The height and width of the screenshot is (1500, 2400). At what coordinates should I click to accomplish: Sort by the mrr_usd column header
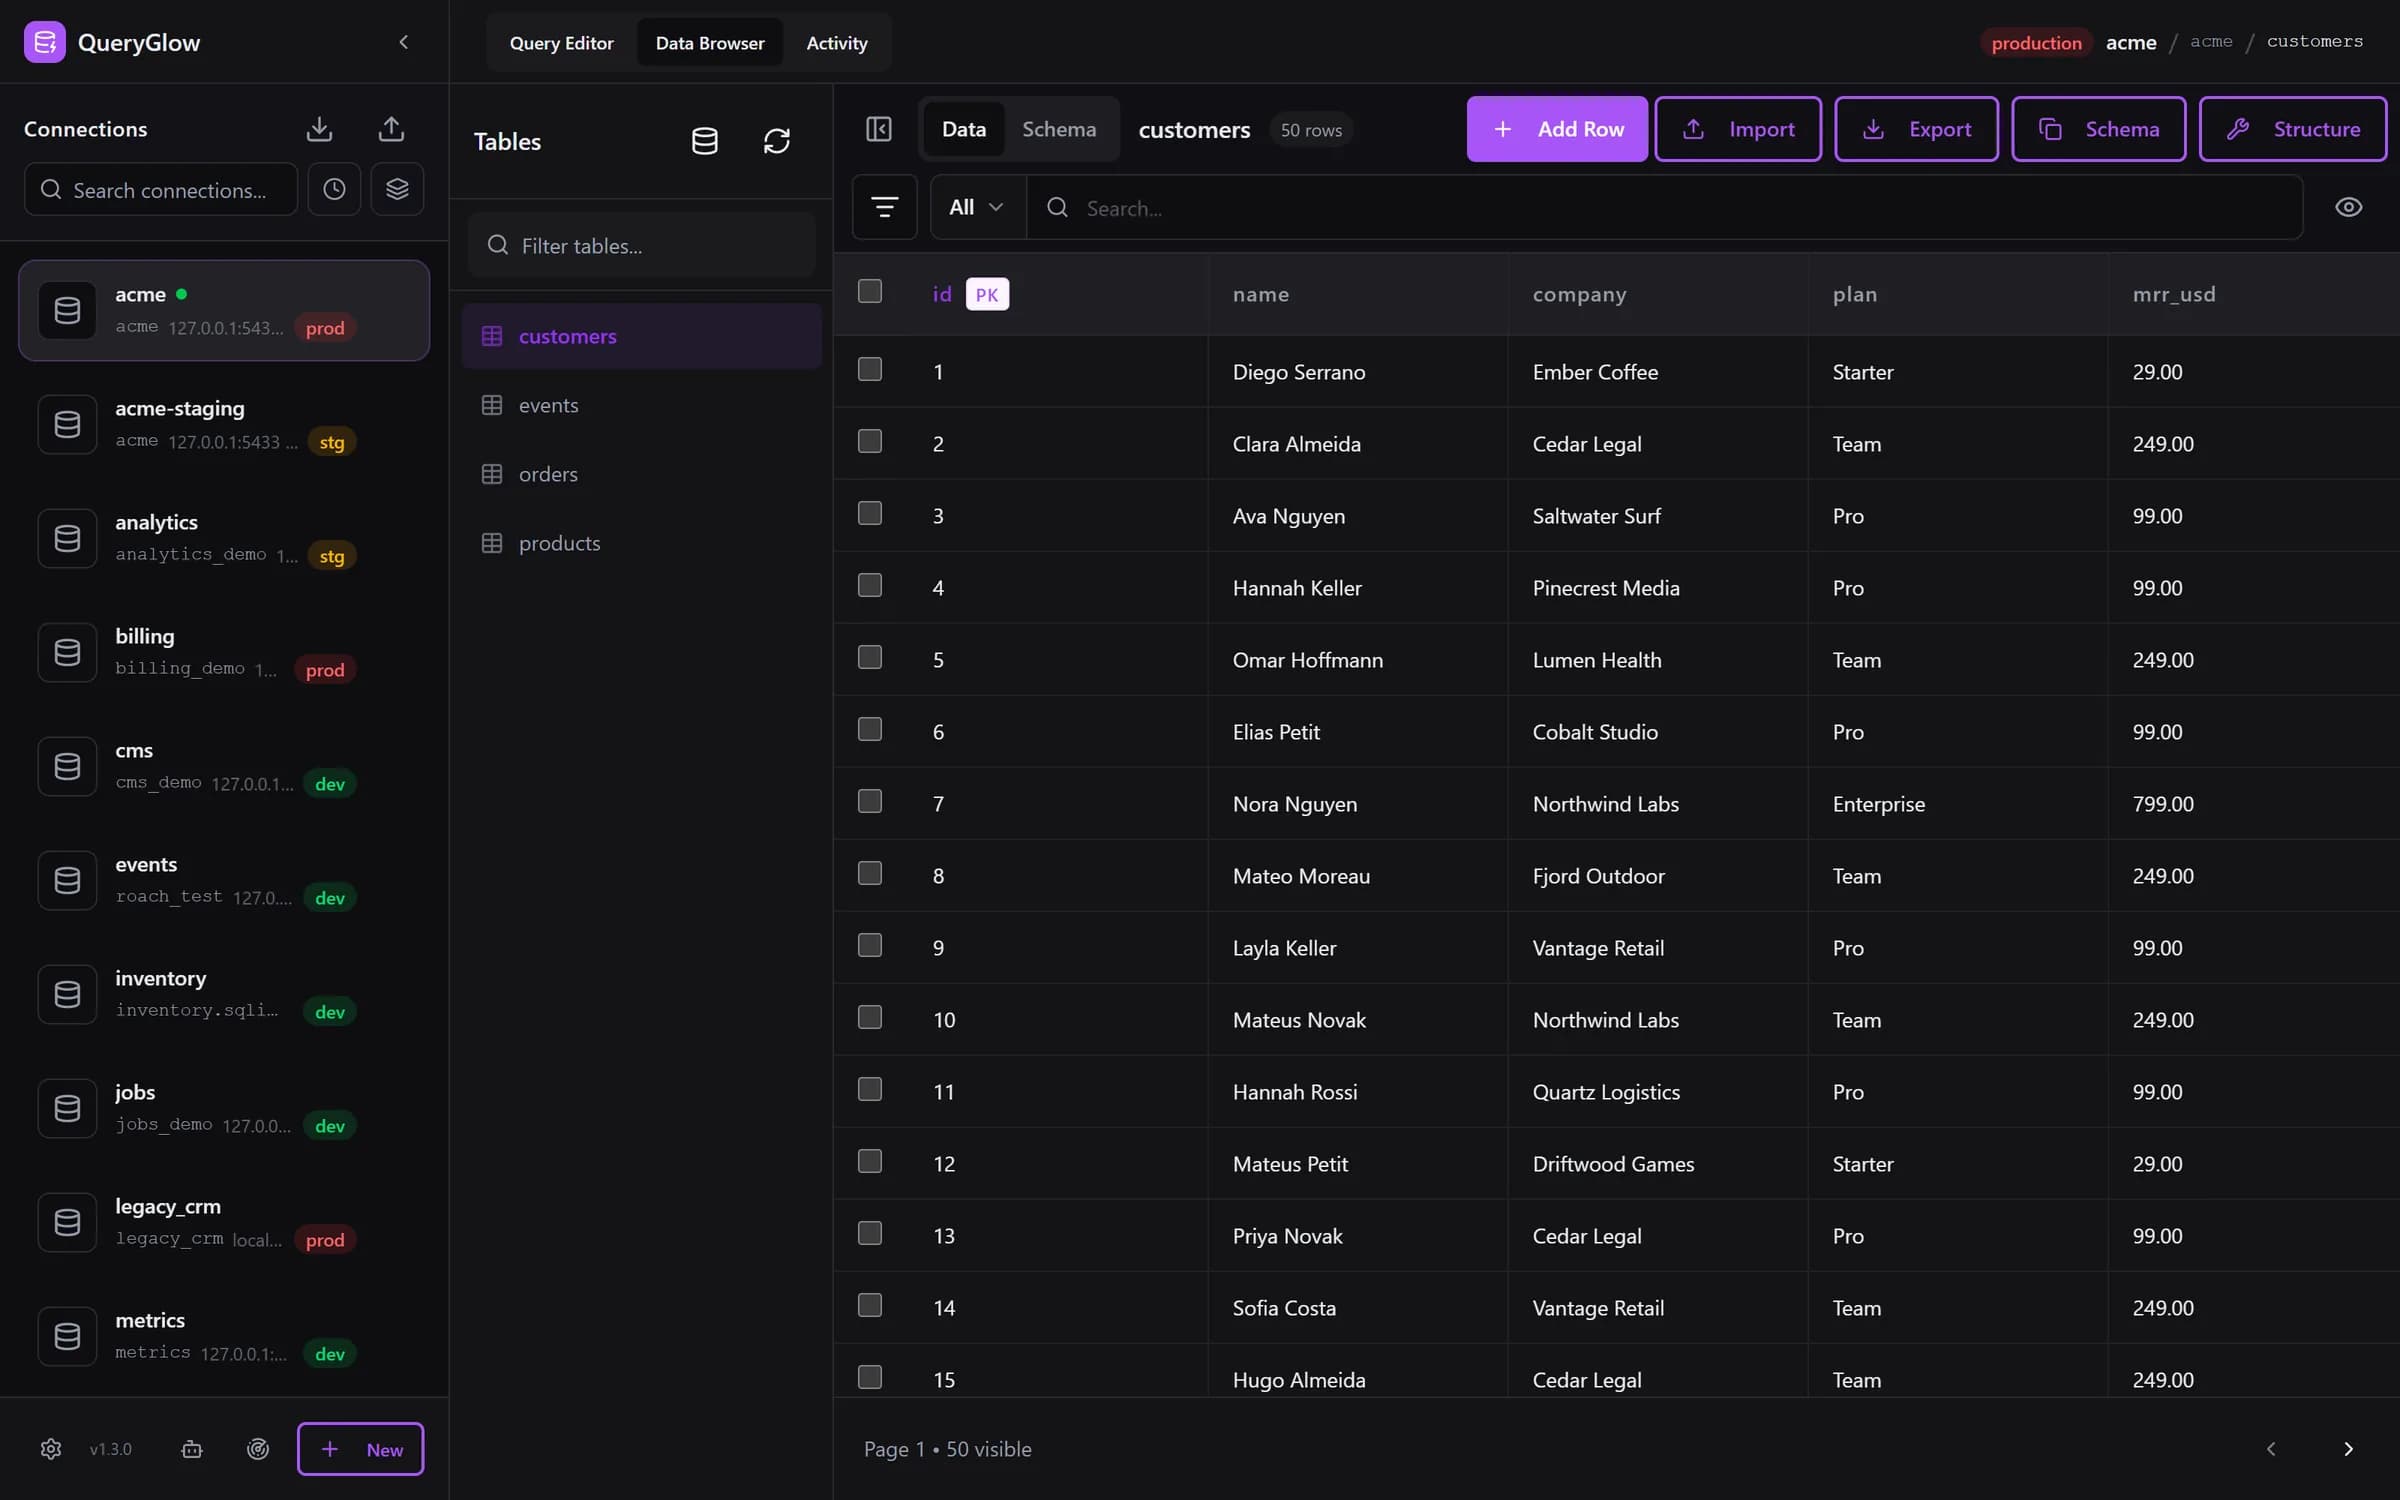(2174, 294)
